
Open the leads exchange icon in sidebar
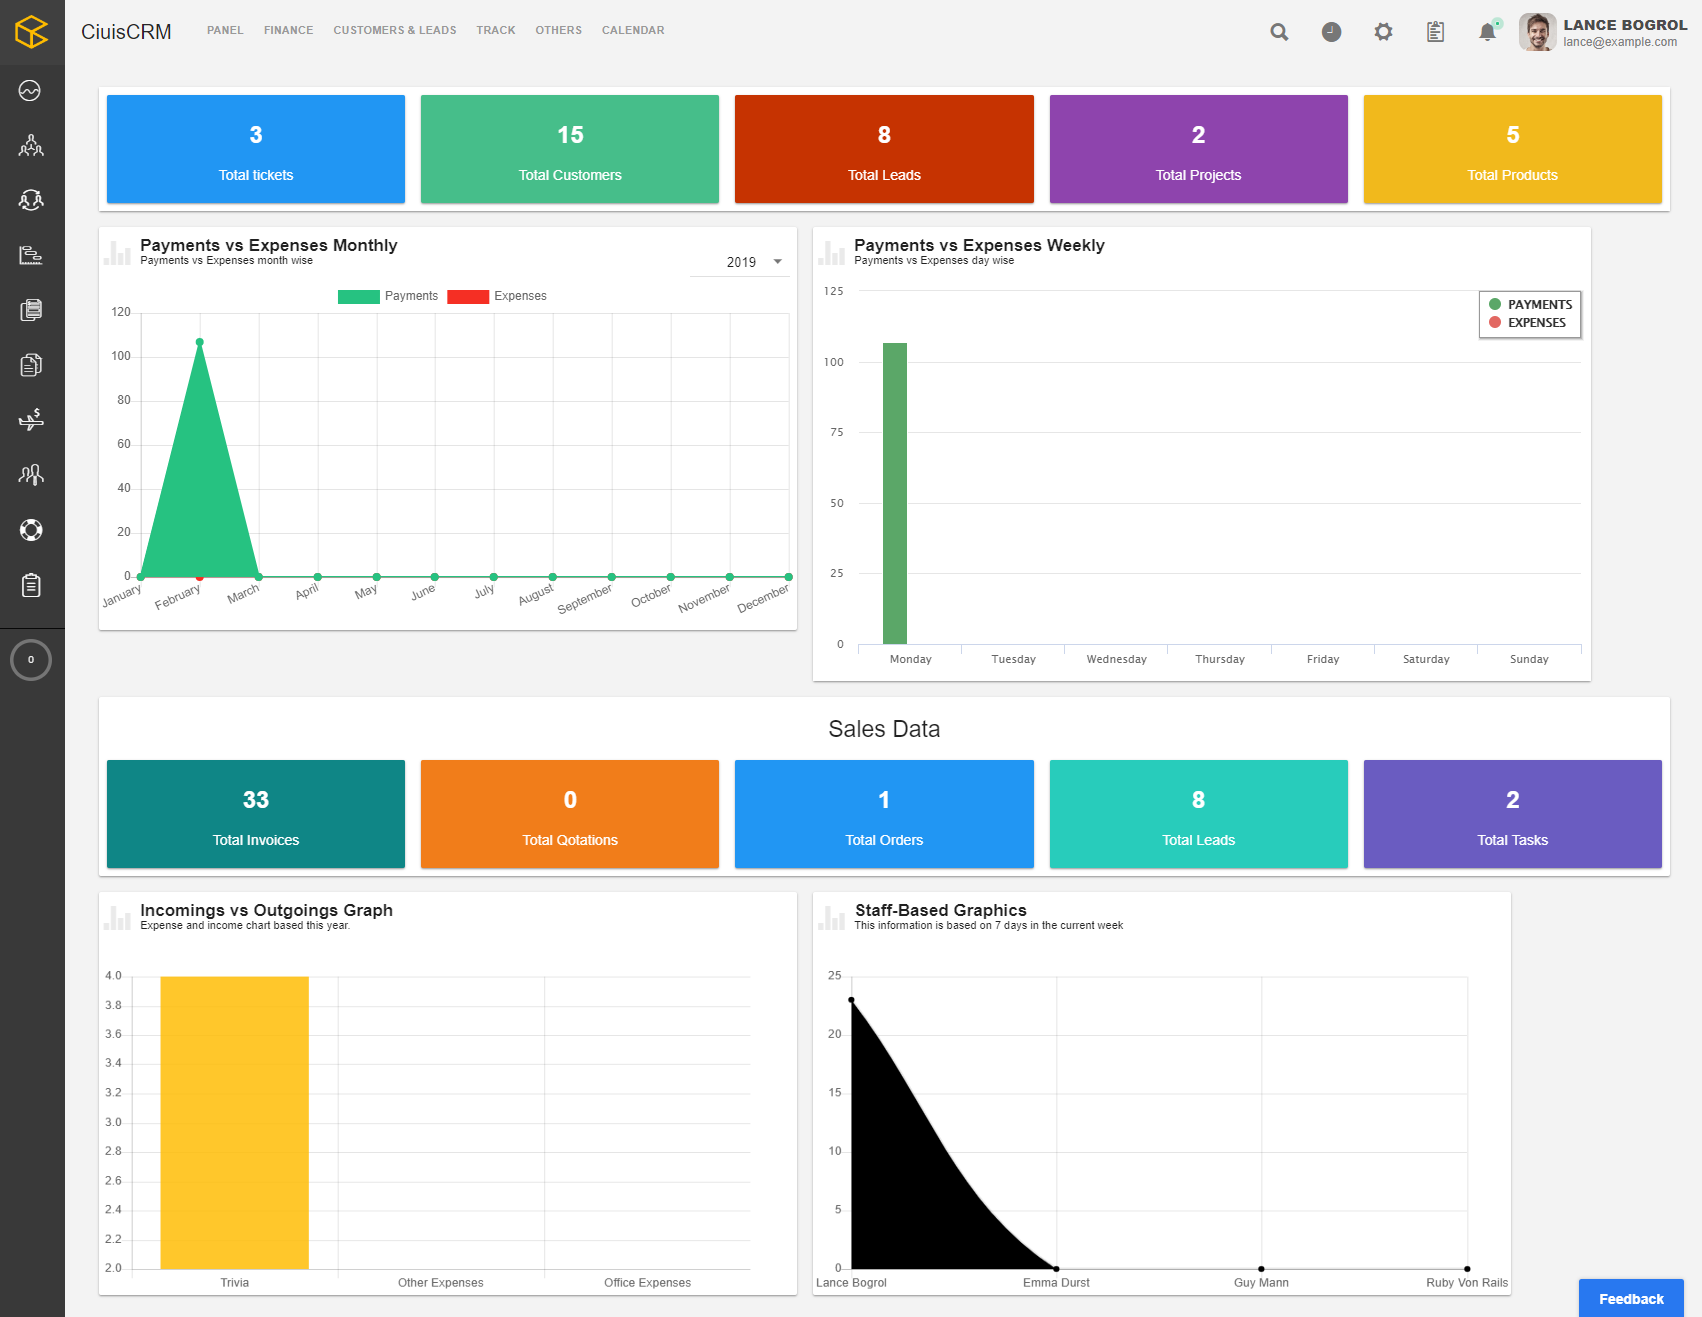click(x=31, y=199)
